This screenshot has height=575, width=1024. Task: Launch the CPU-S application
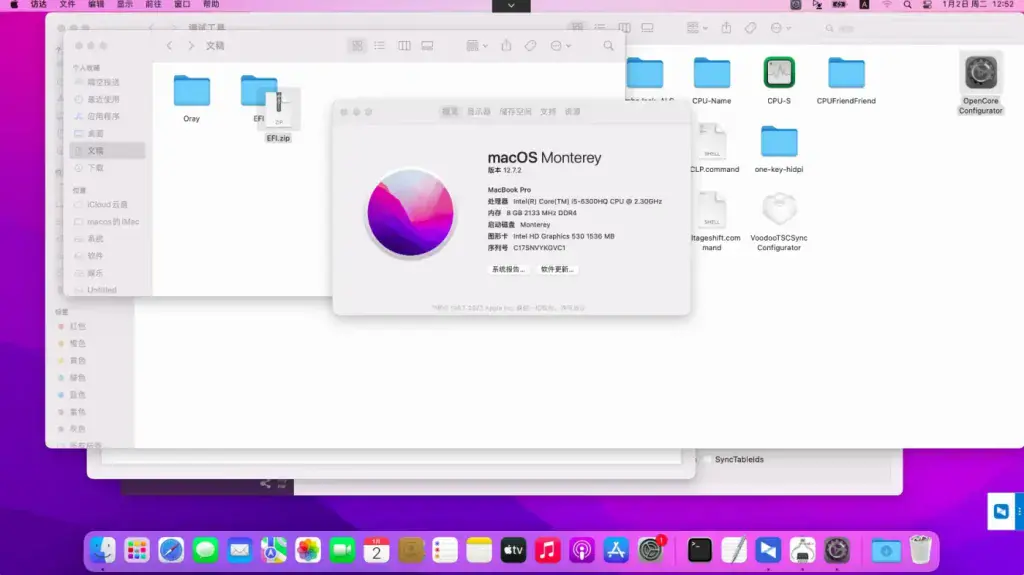tap(778, 73)
